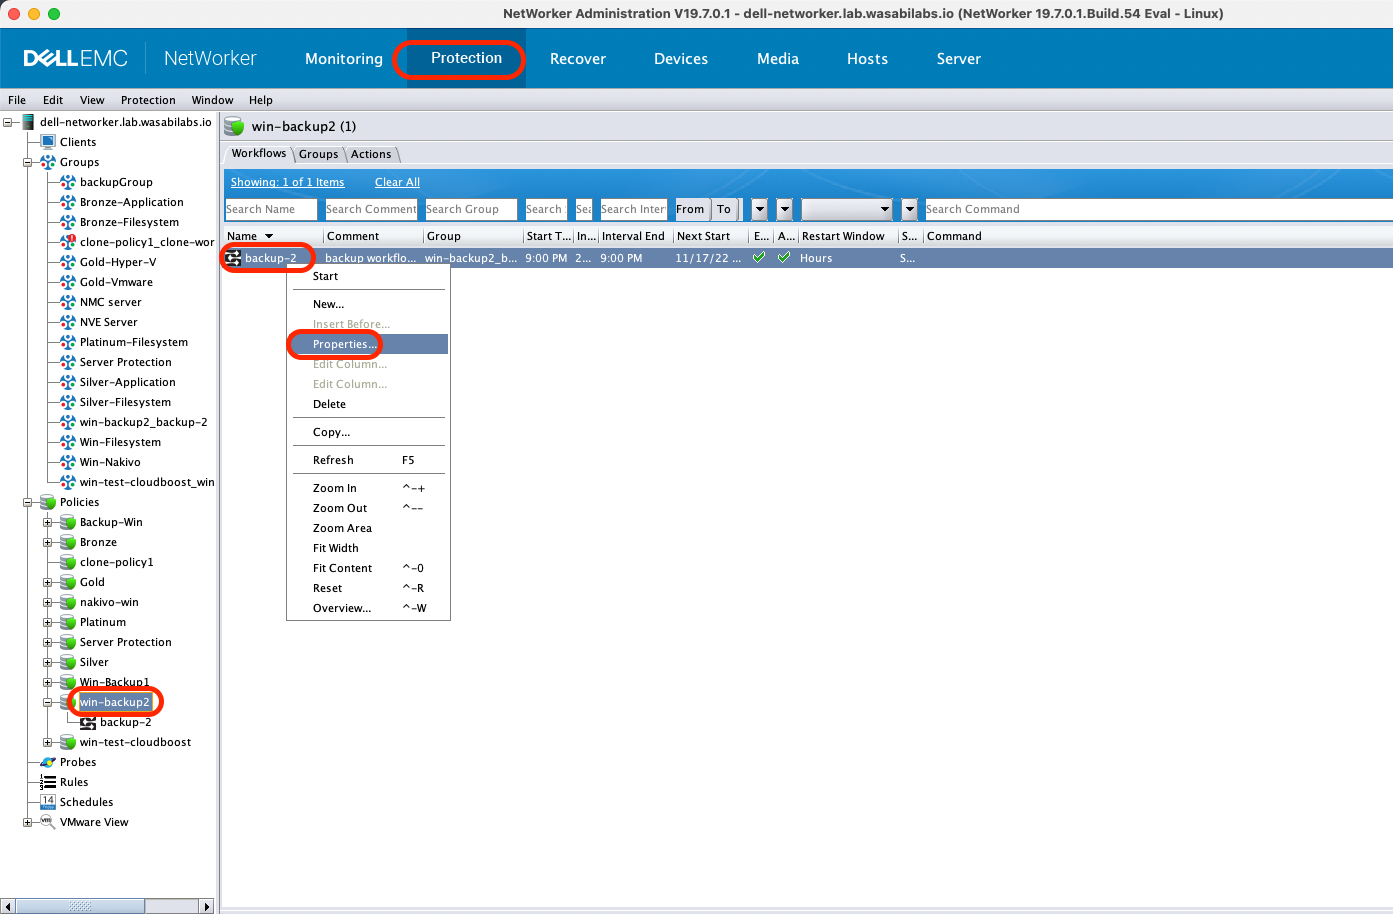Click the Search Group filter field
This screenshot has width=1393, height=914.
471,209
